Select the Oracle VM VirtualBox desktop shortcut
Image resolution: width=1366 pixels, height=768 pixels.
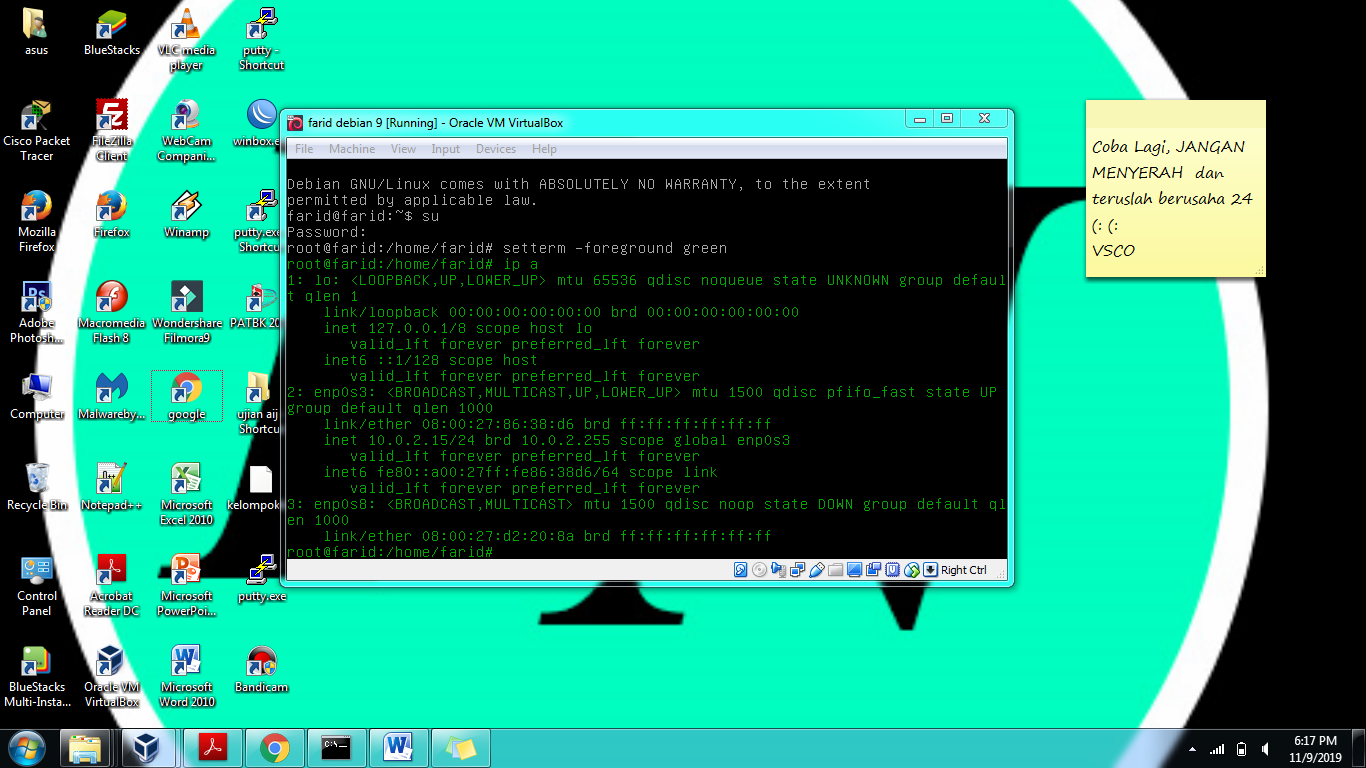(x=112, y=676)
